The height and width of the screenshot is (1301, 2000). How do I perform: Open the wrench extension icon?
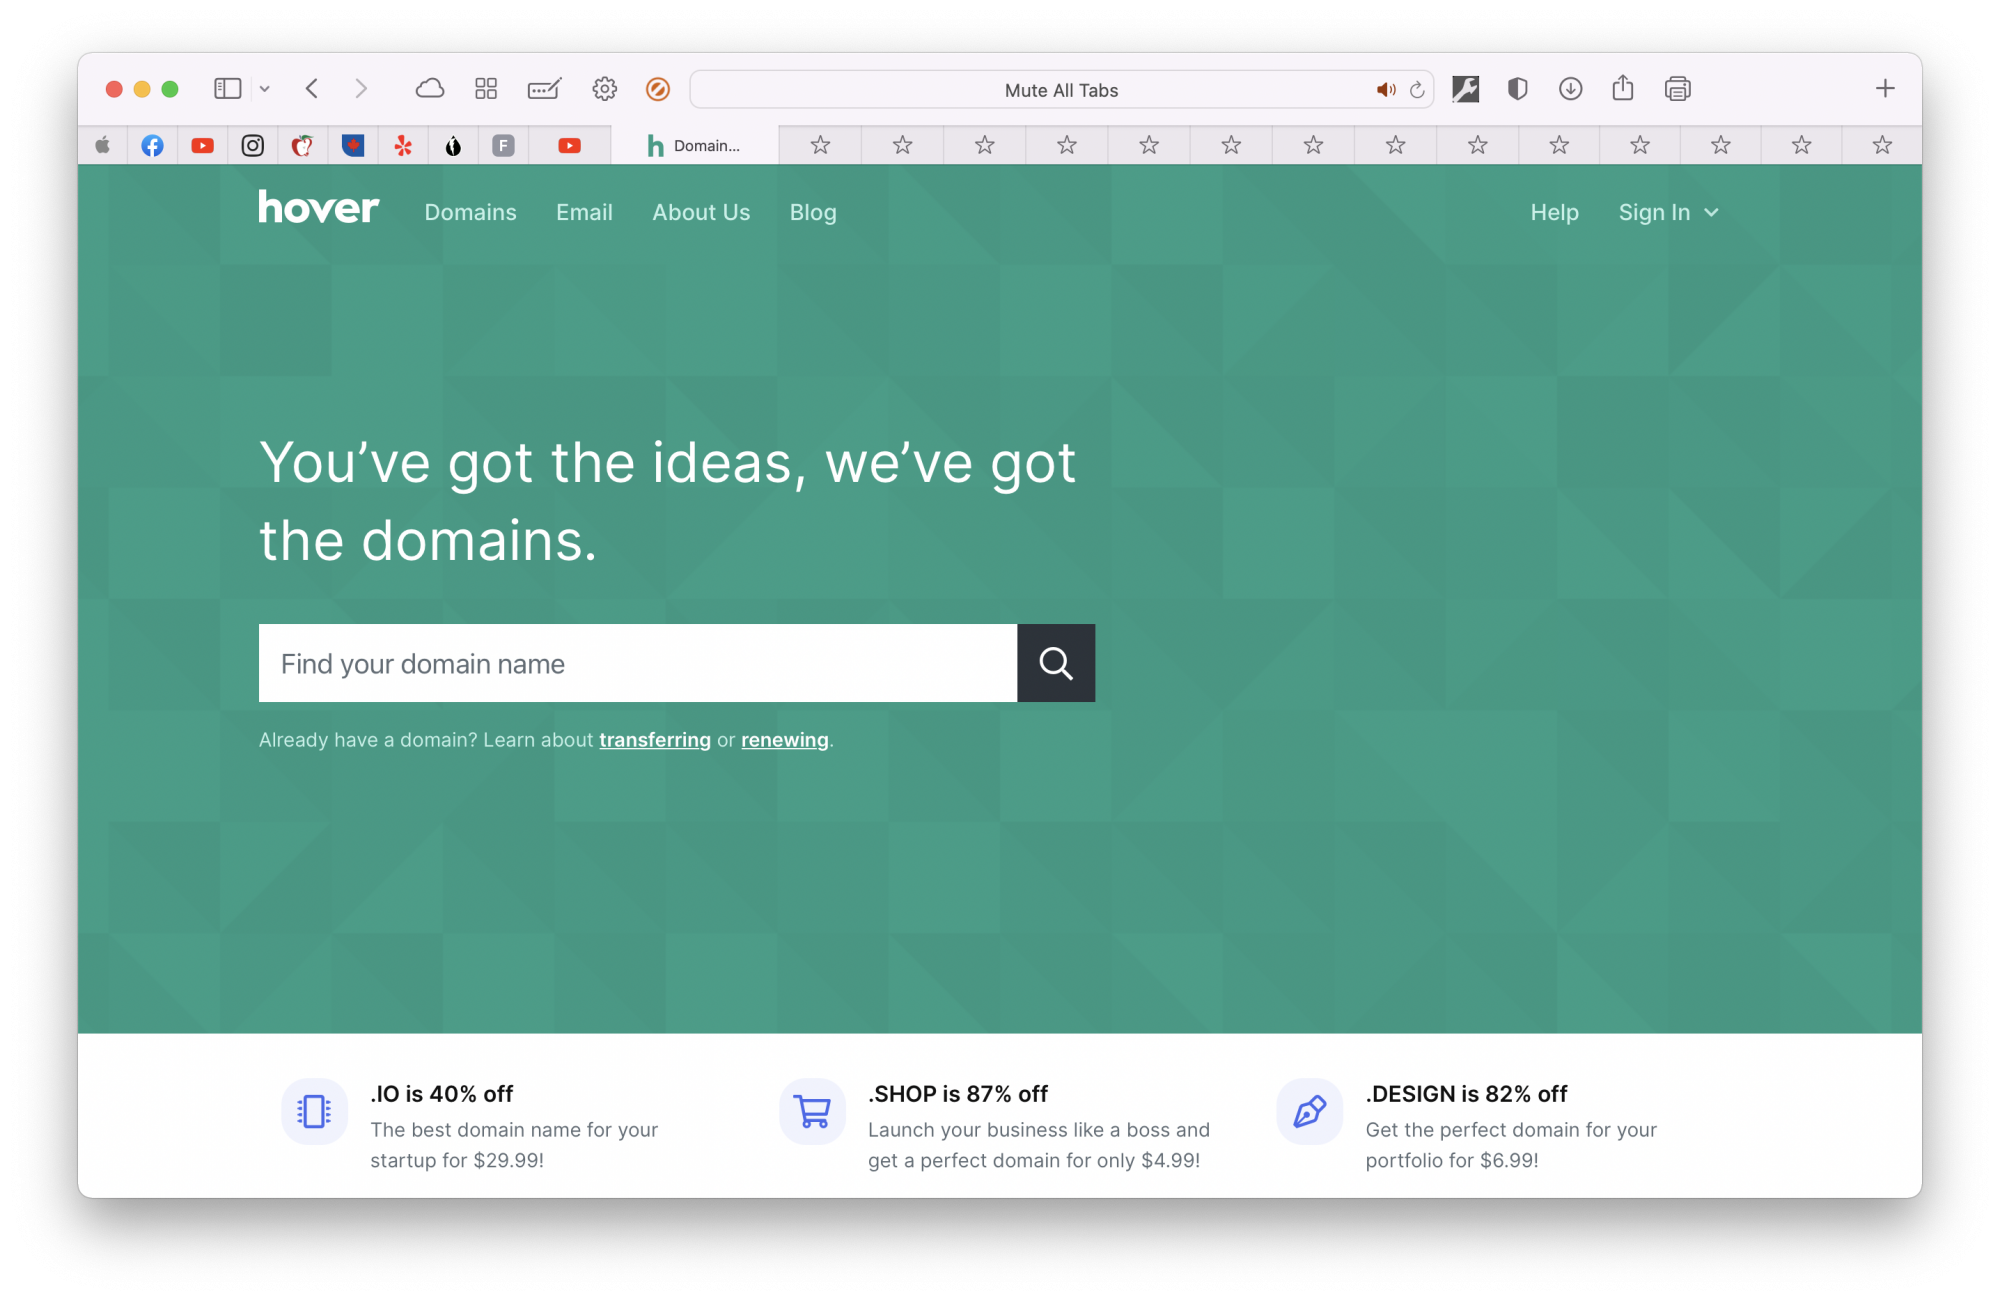click(x=1465, y=89)
